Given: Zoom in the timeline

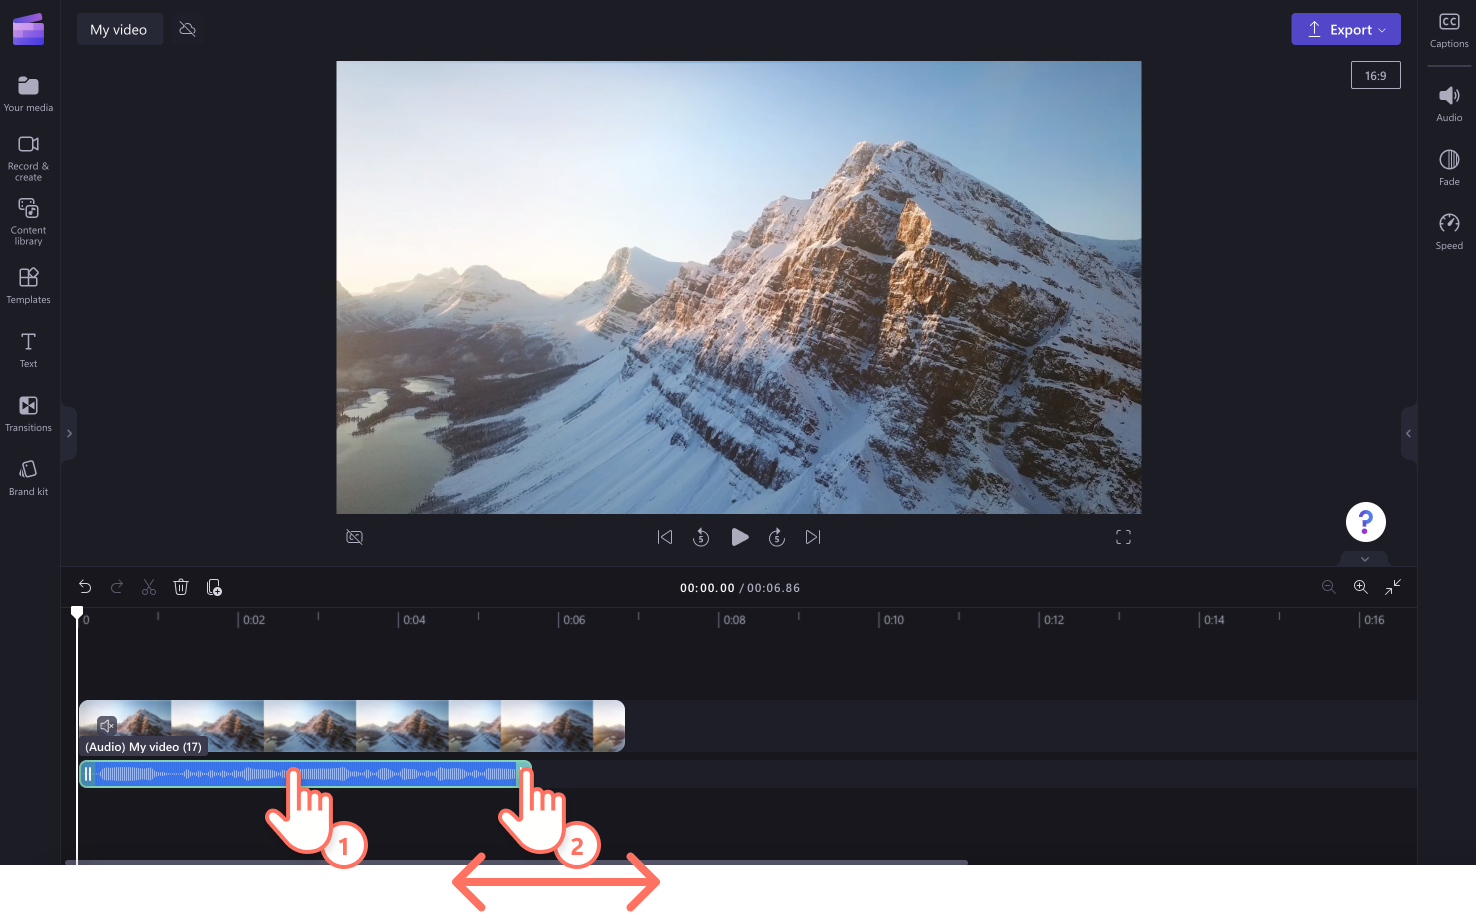Looking at the screenshot, I should click(1361, 587).
